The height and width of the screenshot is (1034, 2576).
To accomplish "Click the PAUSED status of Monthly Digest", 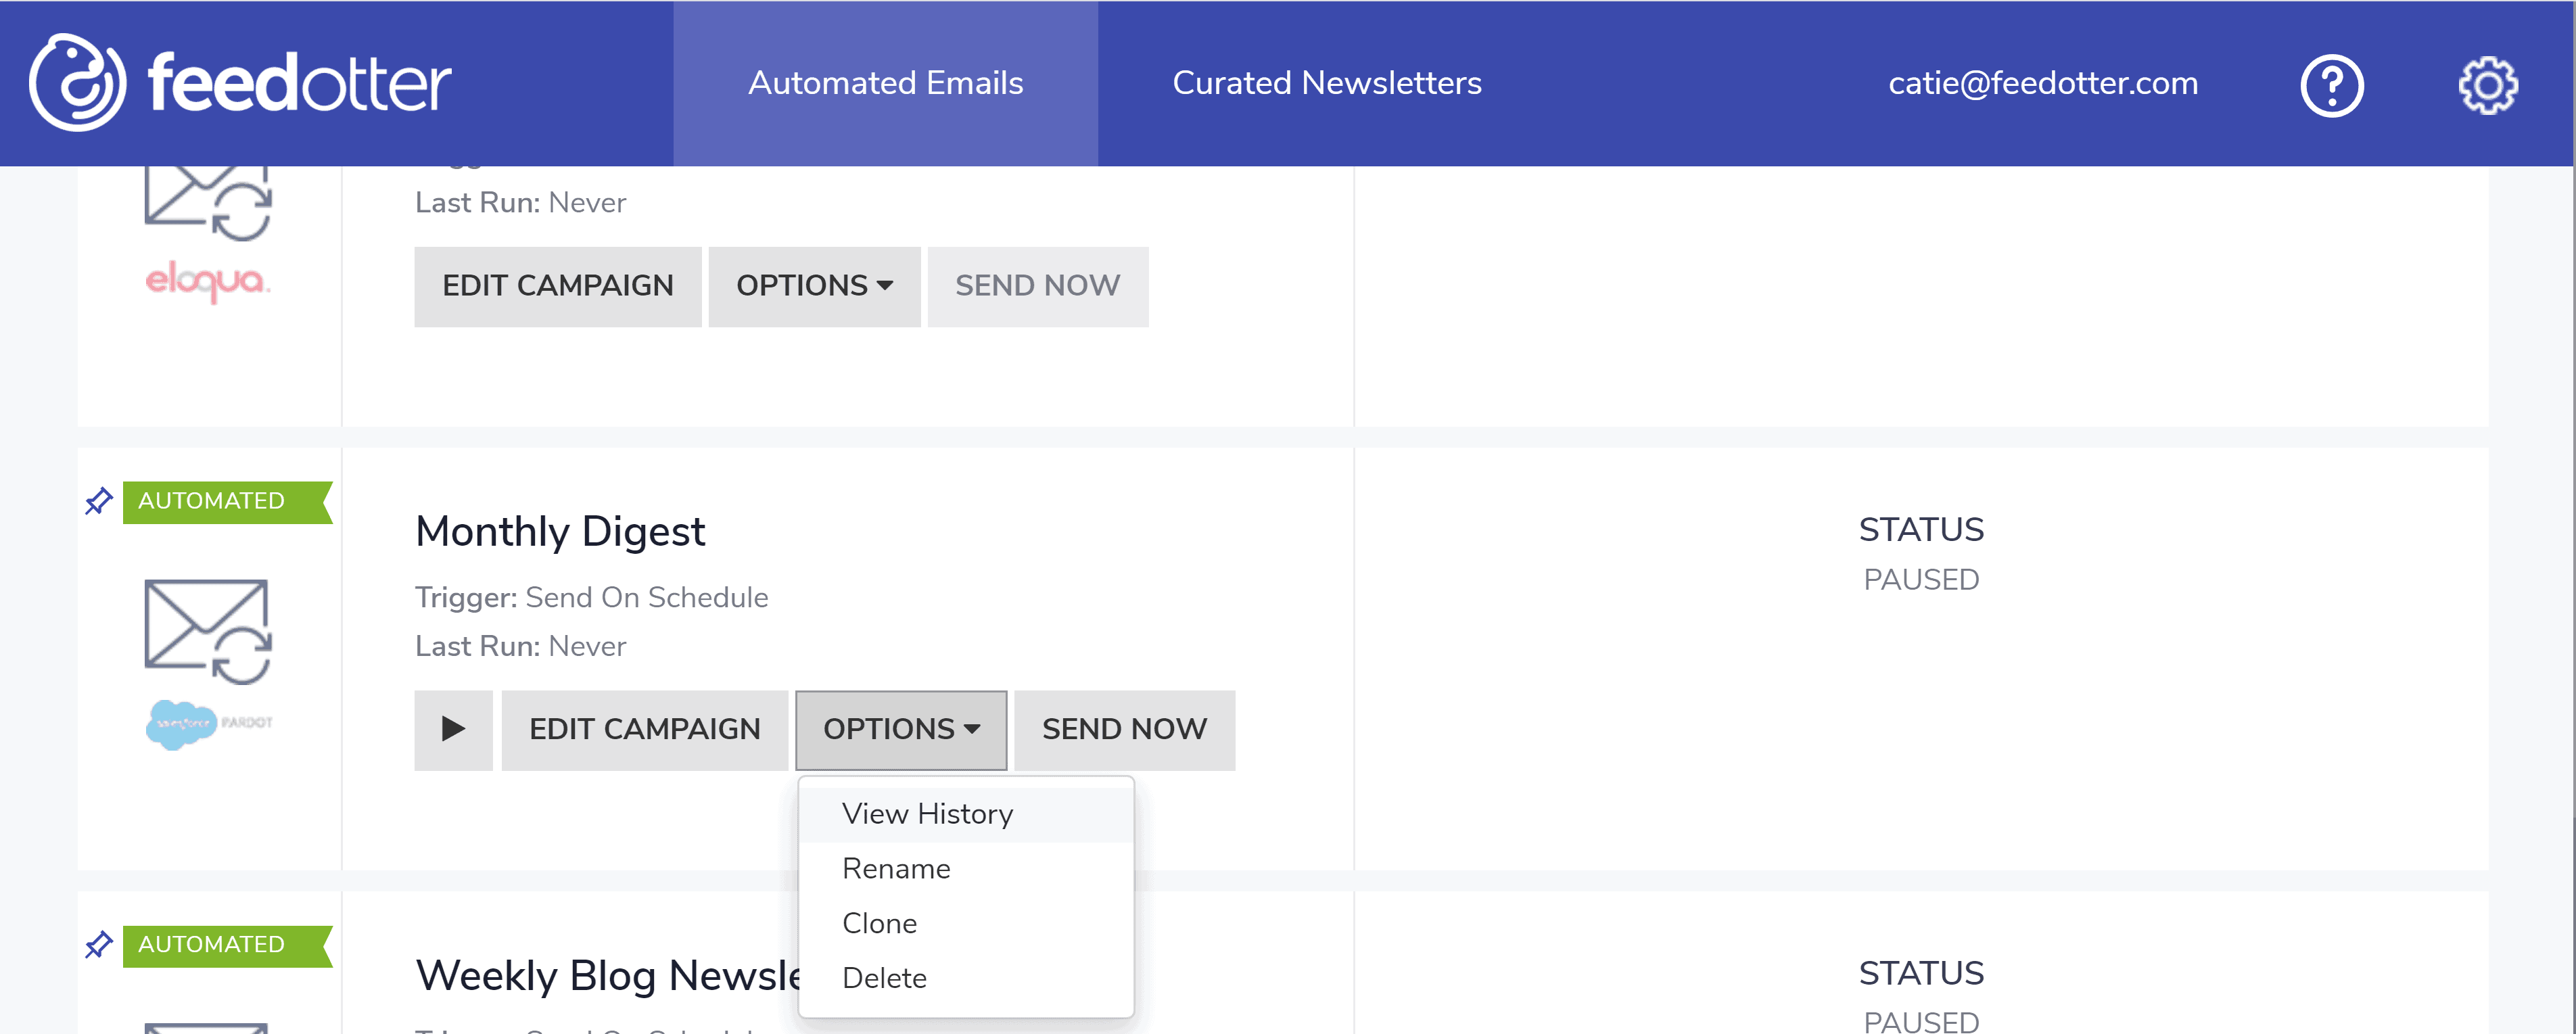I will [x=1921, y=580].
